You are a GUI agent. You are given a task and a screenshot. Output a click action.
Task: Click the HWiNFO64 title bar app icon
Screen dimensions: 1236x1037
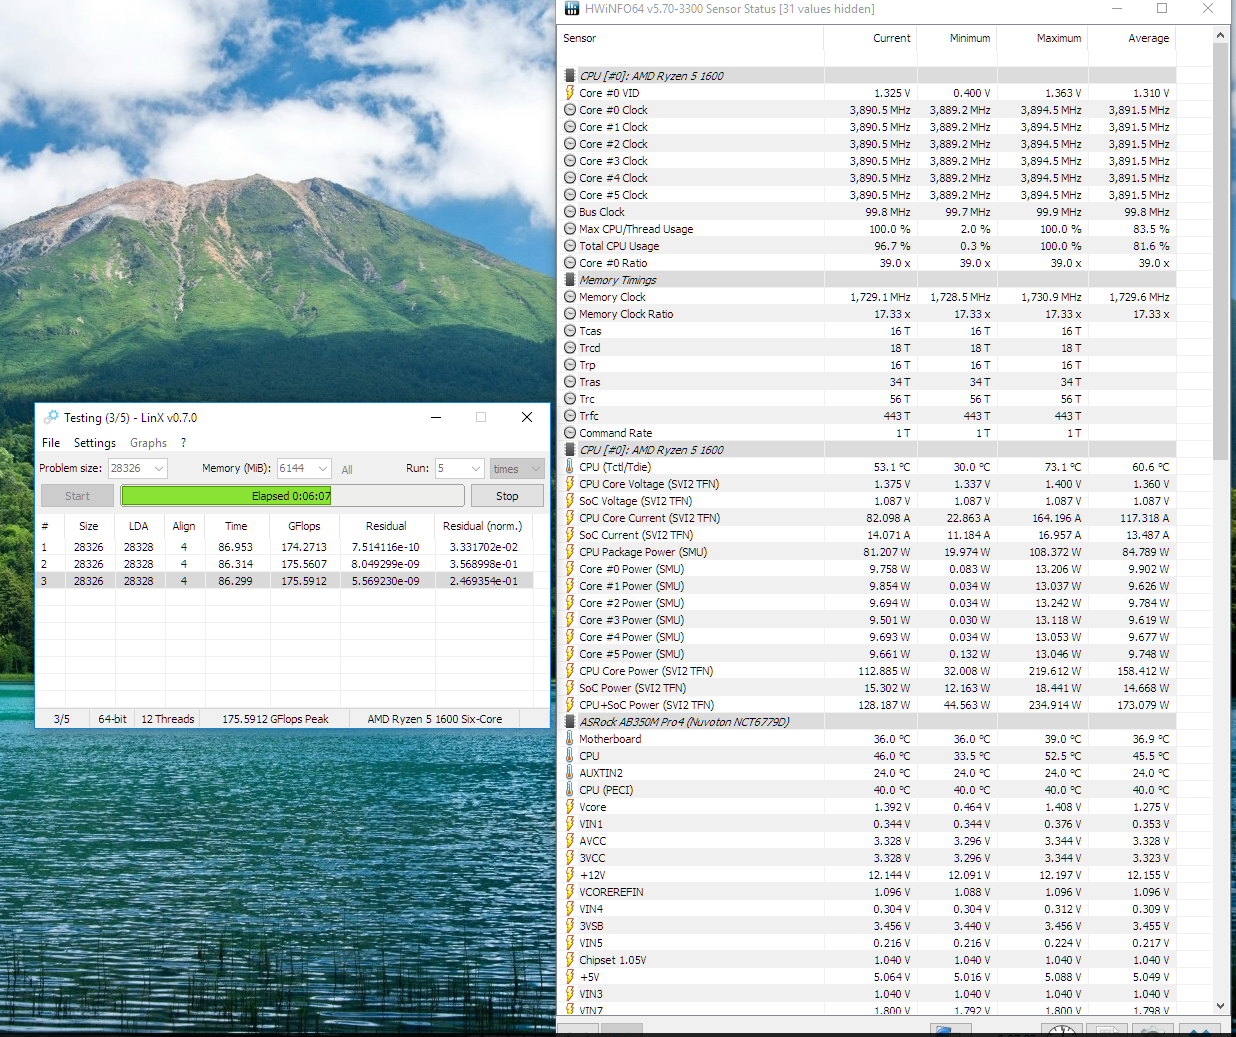572,9
